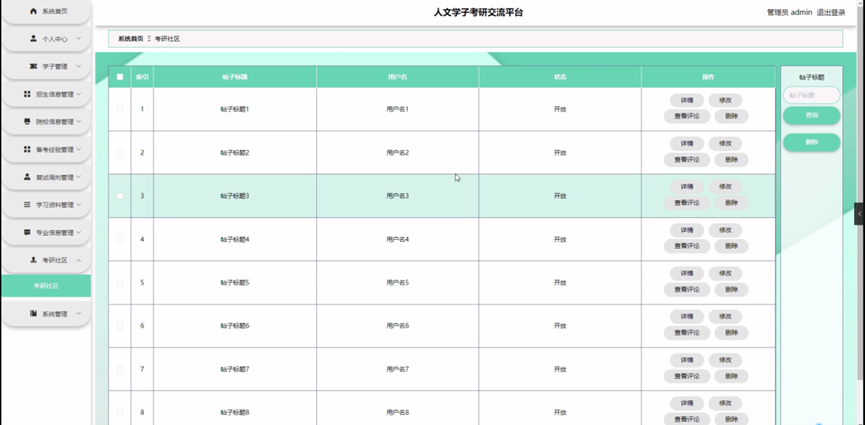
Task: Collapse the 考研社区 menu chevron
Action: point(78,260)
